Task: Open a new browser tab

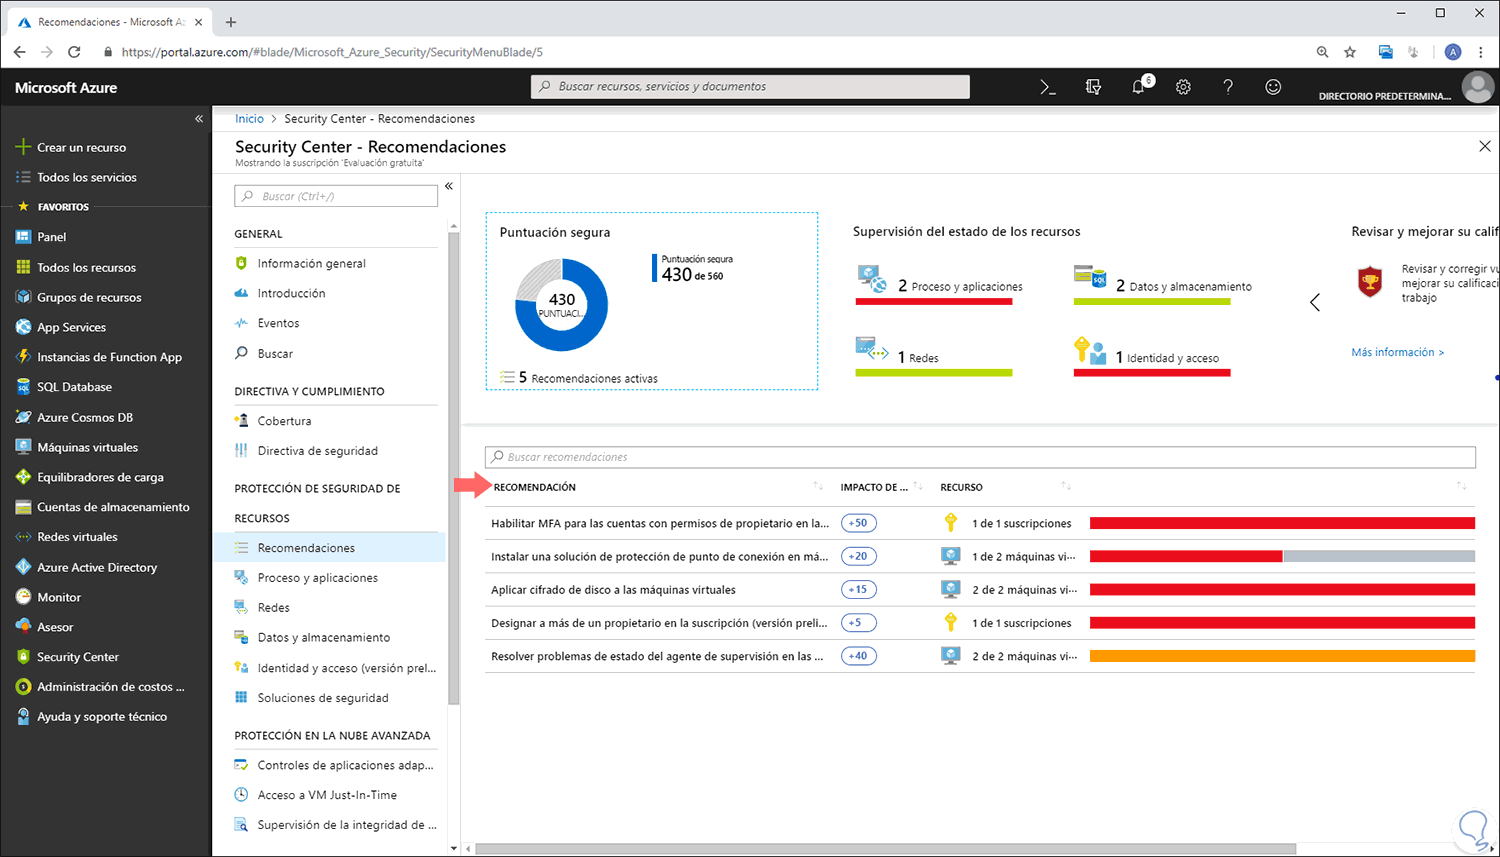Action: pyautogui.click(x=231, y=21)
